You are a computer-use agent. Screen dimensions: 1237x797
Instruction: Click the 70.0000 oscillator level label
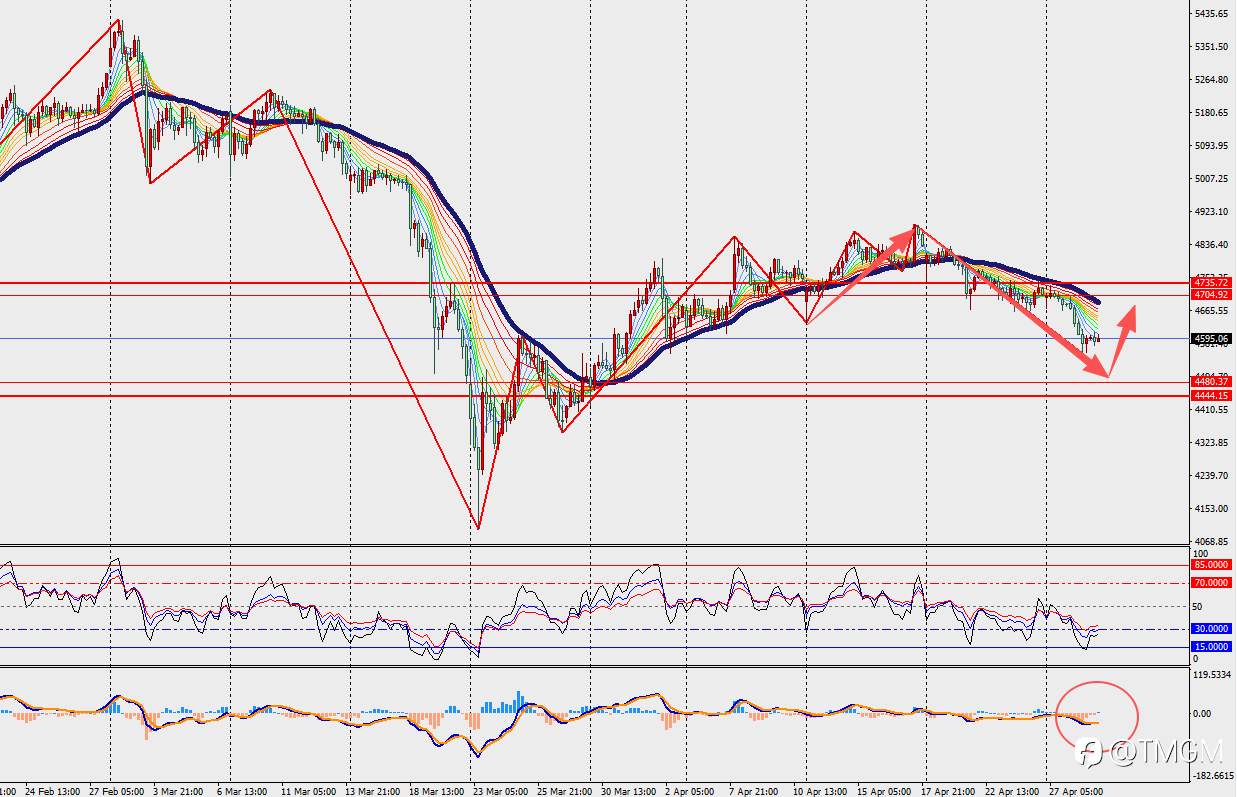(1211, 582)
